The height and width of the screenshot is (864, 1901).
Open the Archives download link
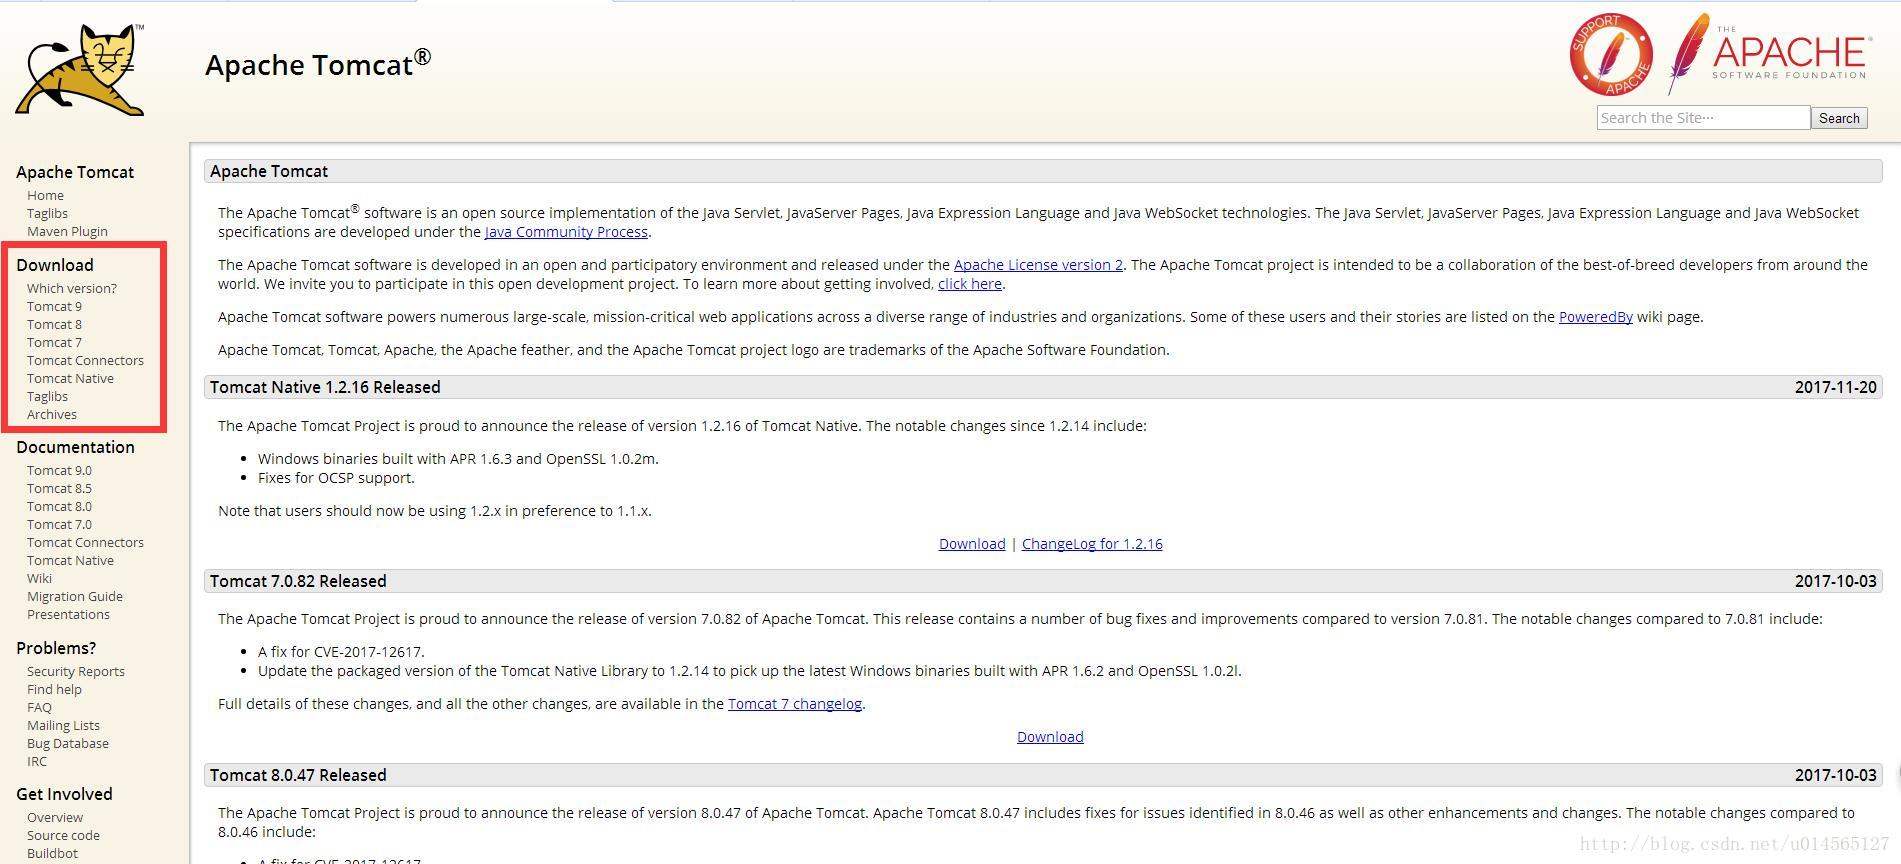(52, 414)
